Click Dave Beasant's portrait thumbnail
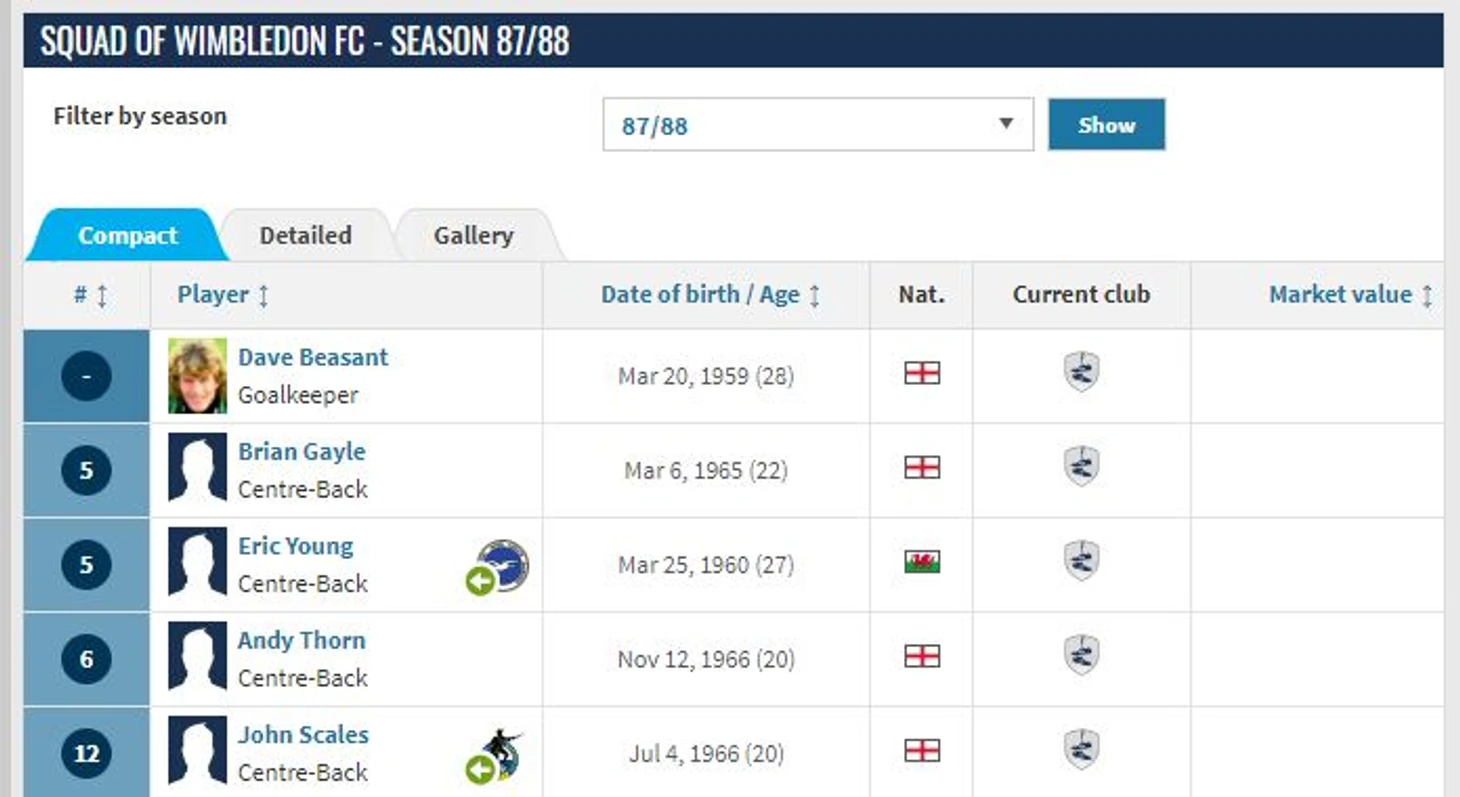Screen dimensions: 1460x797 click(197, 376)
